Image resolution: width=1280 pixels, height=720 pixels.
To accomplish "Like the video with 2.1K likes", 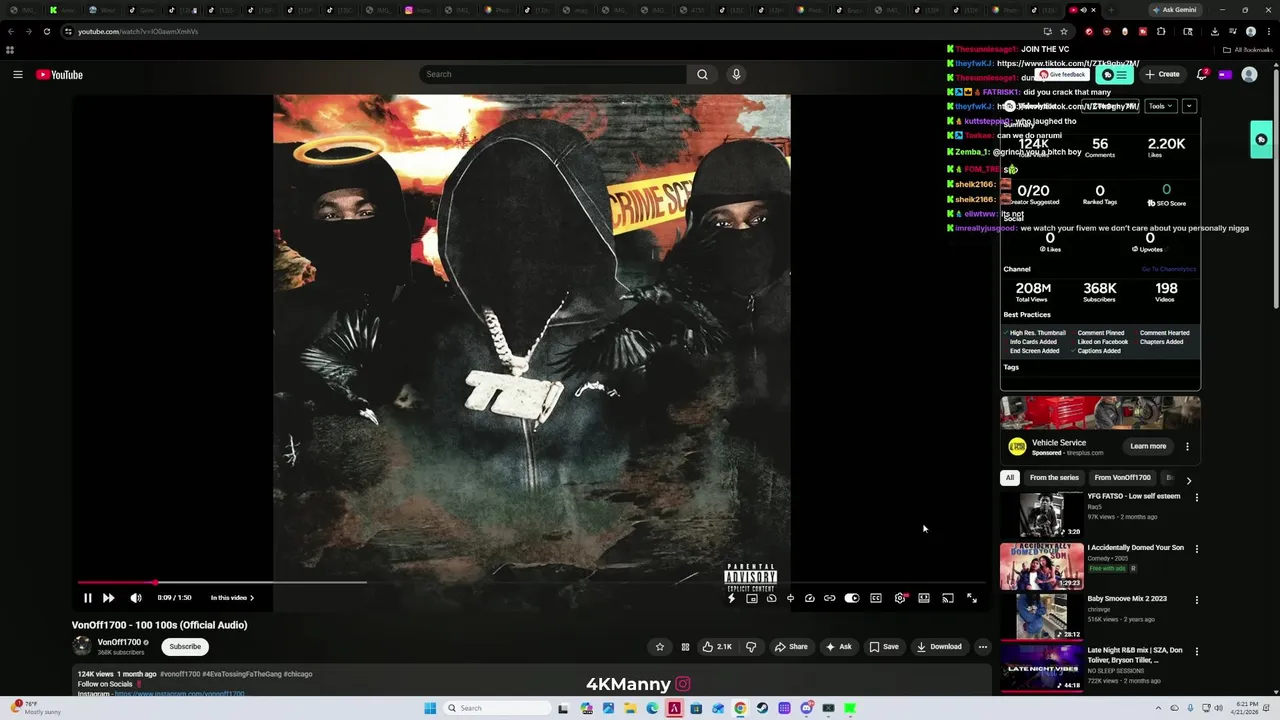I will [717, 647].
